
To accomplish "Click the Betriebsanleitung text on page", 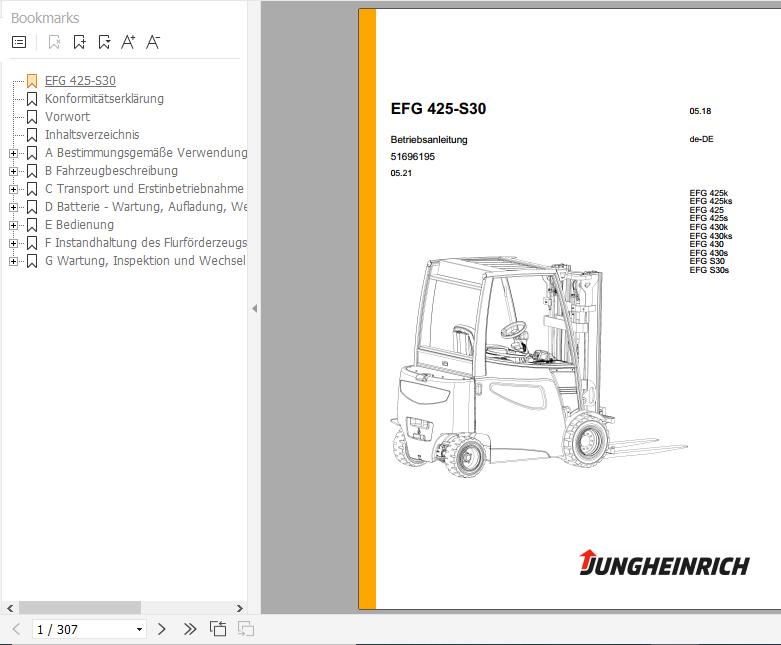I will (x=429, y=139).
